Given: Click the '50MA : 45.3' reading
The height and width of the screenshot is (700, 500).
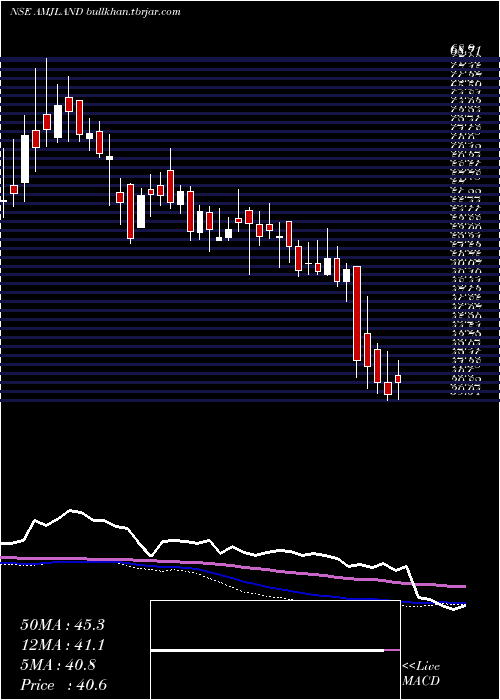Looking at the screenshot, I should [62, 625].
